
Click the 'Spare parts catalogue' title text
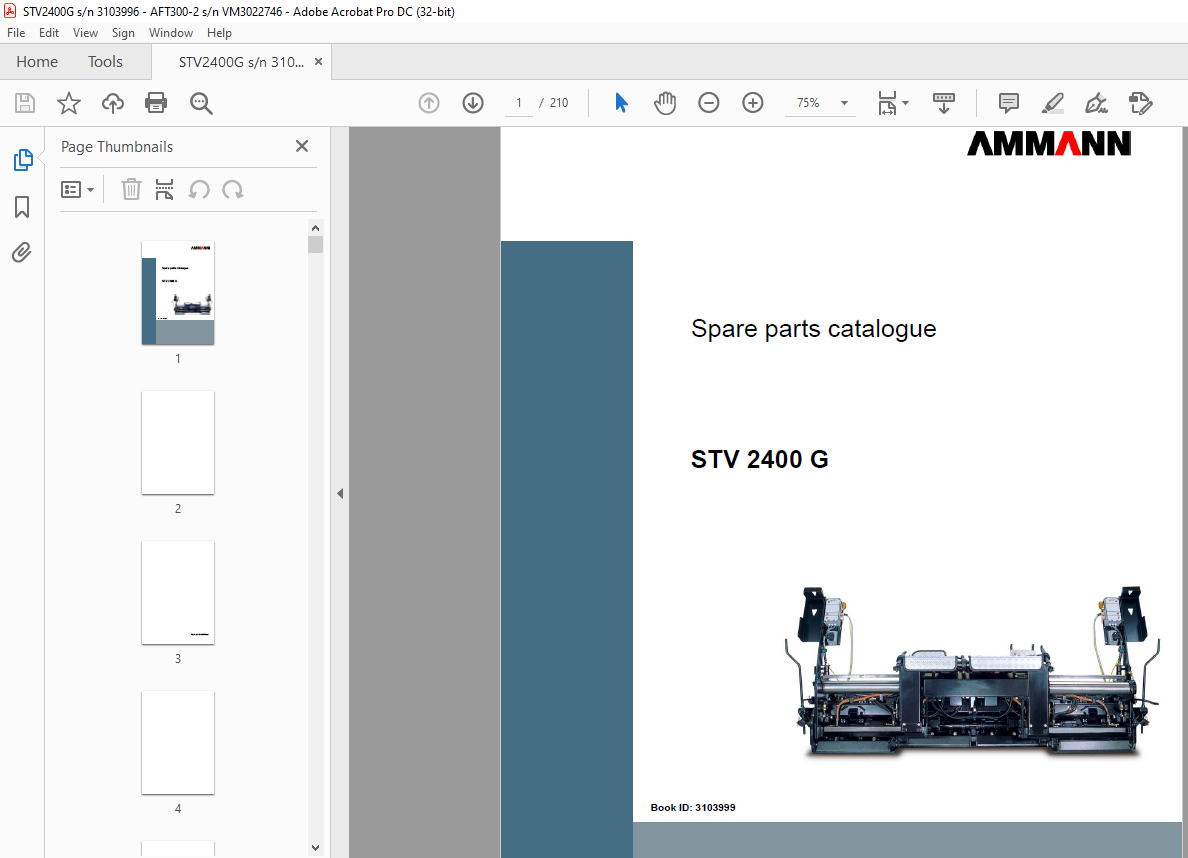(814, 329)
